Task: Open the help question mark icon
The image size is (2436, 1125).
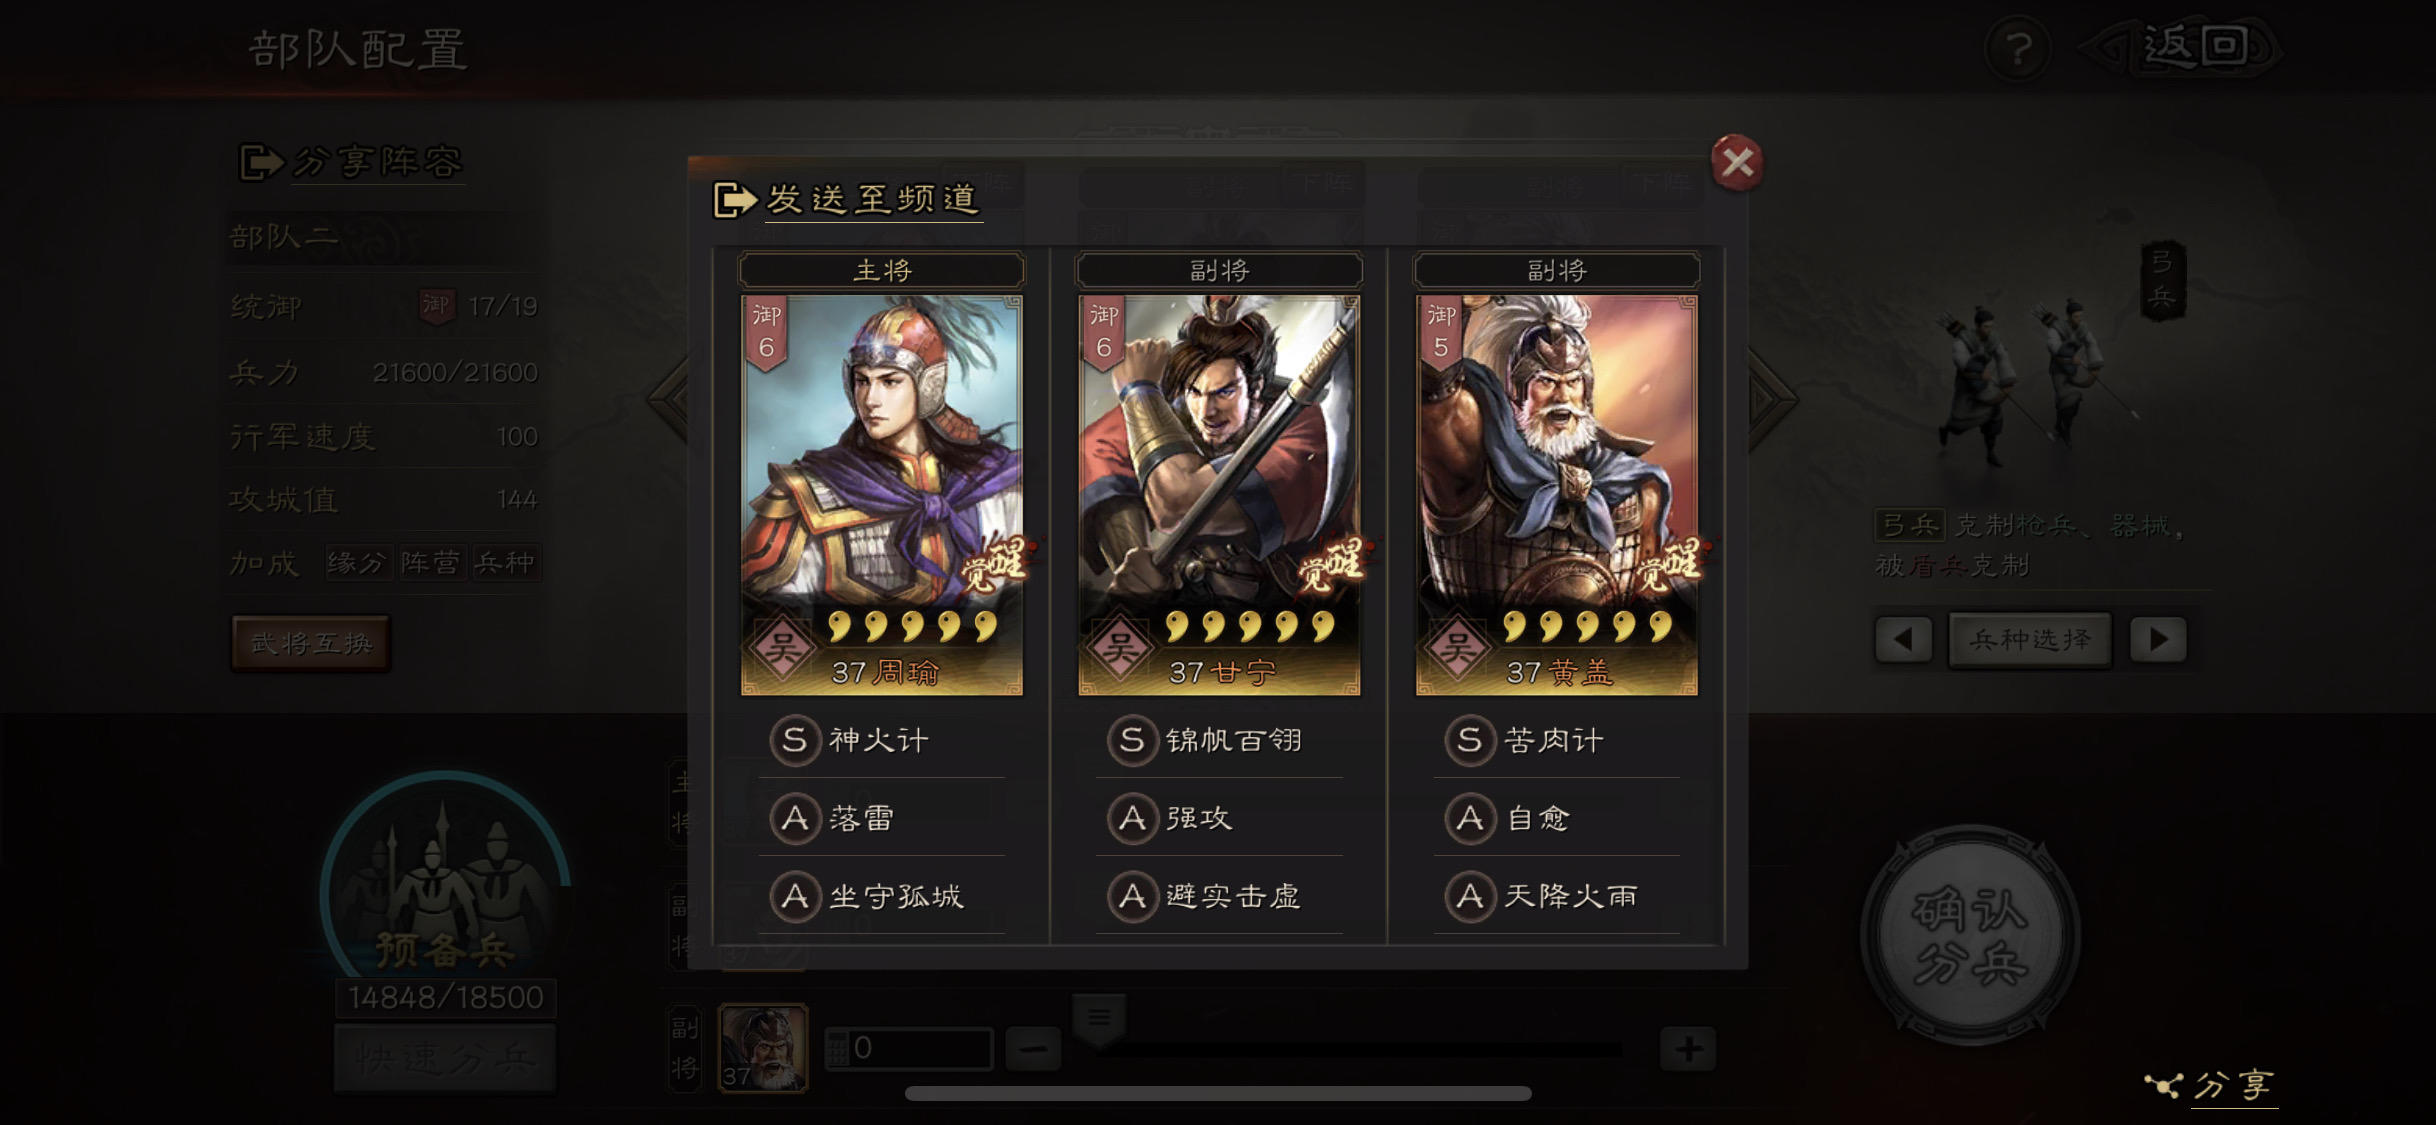Action: coord(2019,47)
